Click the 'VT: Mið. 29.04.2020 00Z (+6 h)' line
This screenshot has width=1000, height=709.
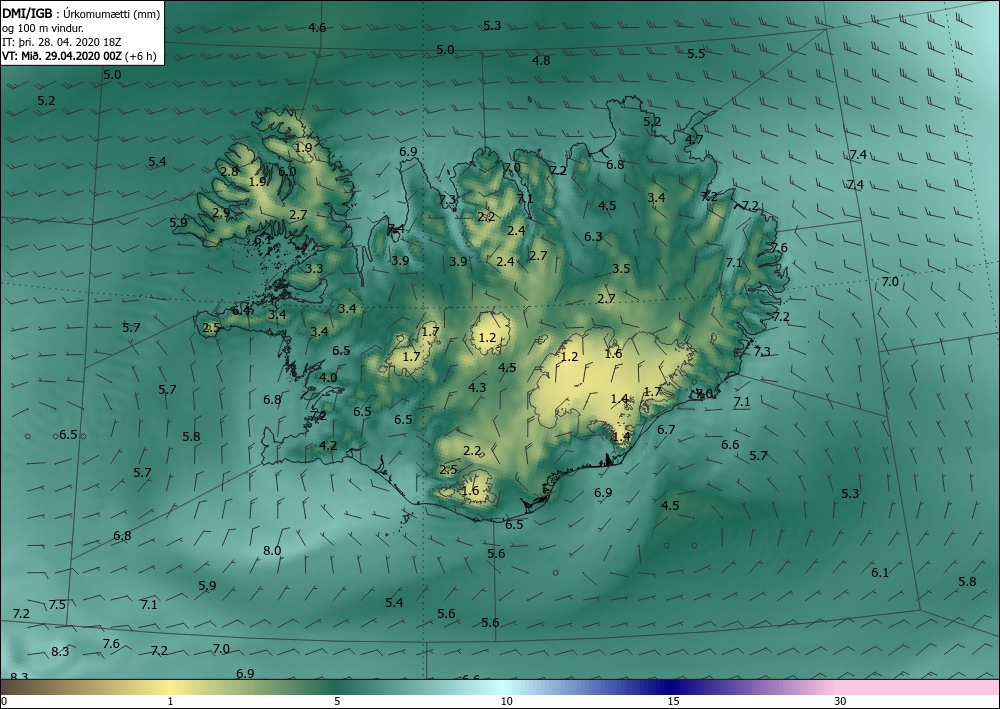pos(79,55)
